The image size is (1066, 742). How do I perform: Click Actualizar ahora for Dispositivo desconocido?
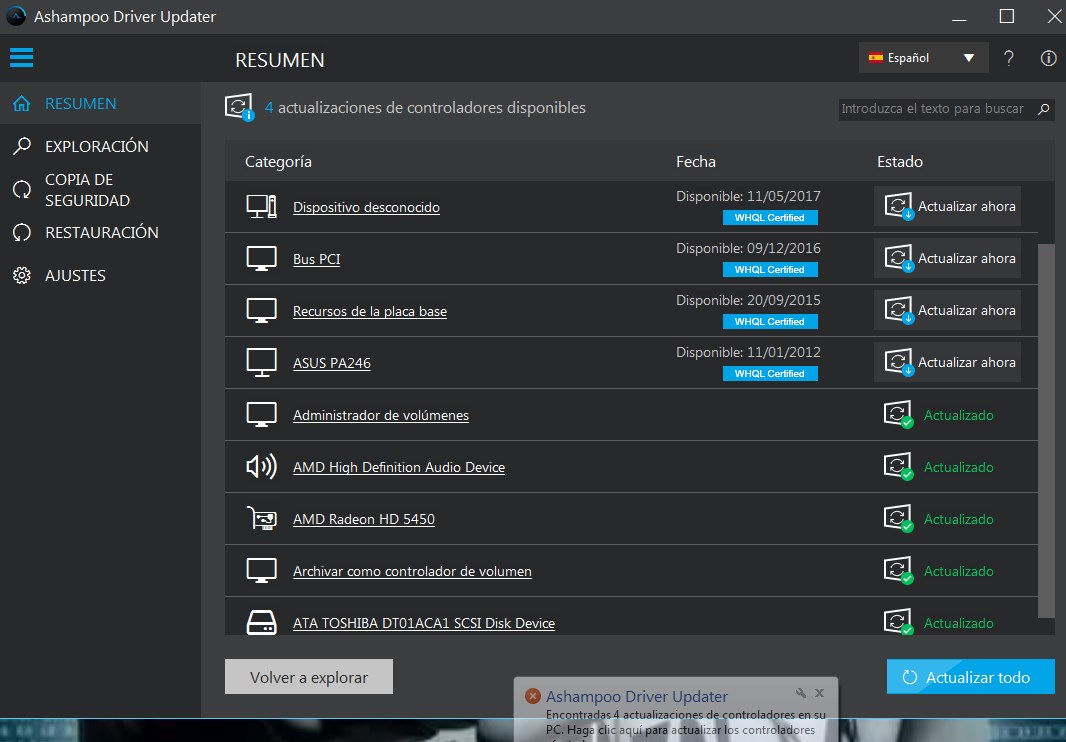pos(947,206)
